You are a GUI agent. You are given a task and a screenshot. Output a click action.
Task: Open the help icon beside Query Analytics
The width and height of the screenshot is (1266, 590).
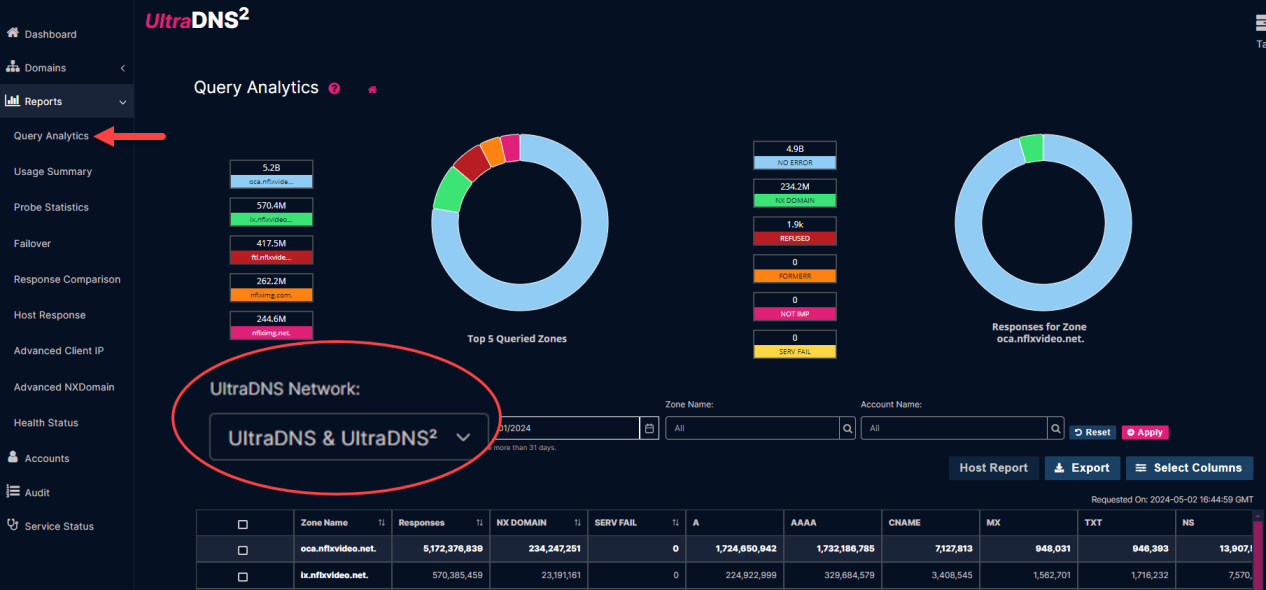(x=333, y=88)
